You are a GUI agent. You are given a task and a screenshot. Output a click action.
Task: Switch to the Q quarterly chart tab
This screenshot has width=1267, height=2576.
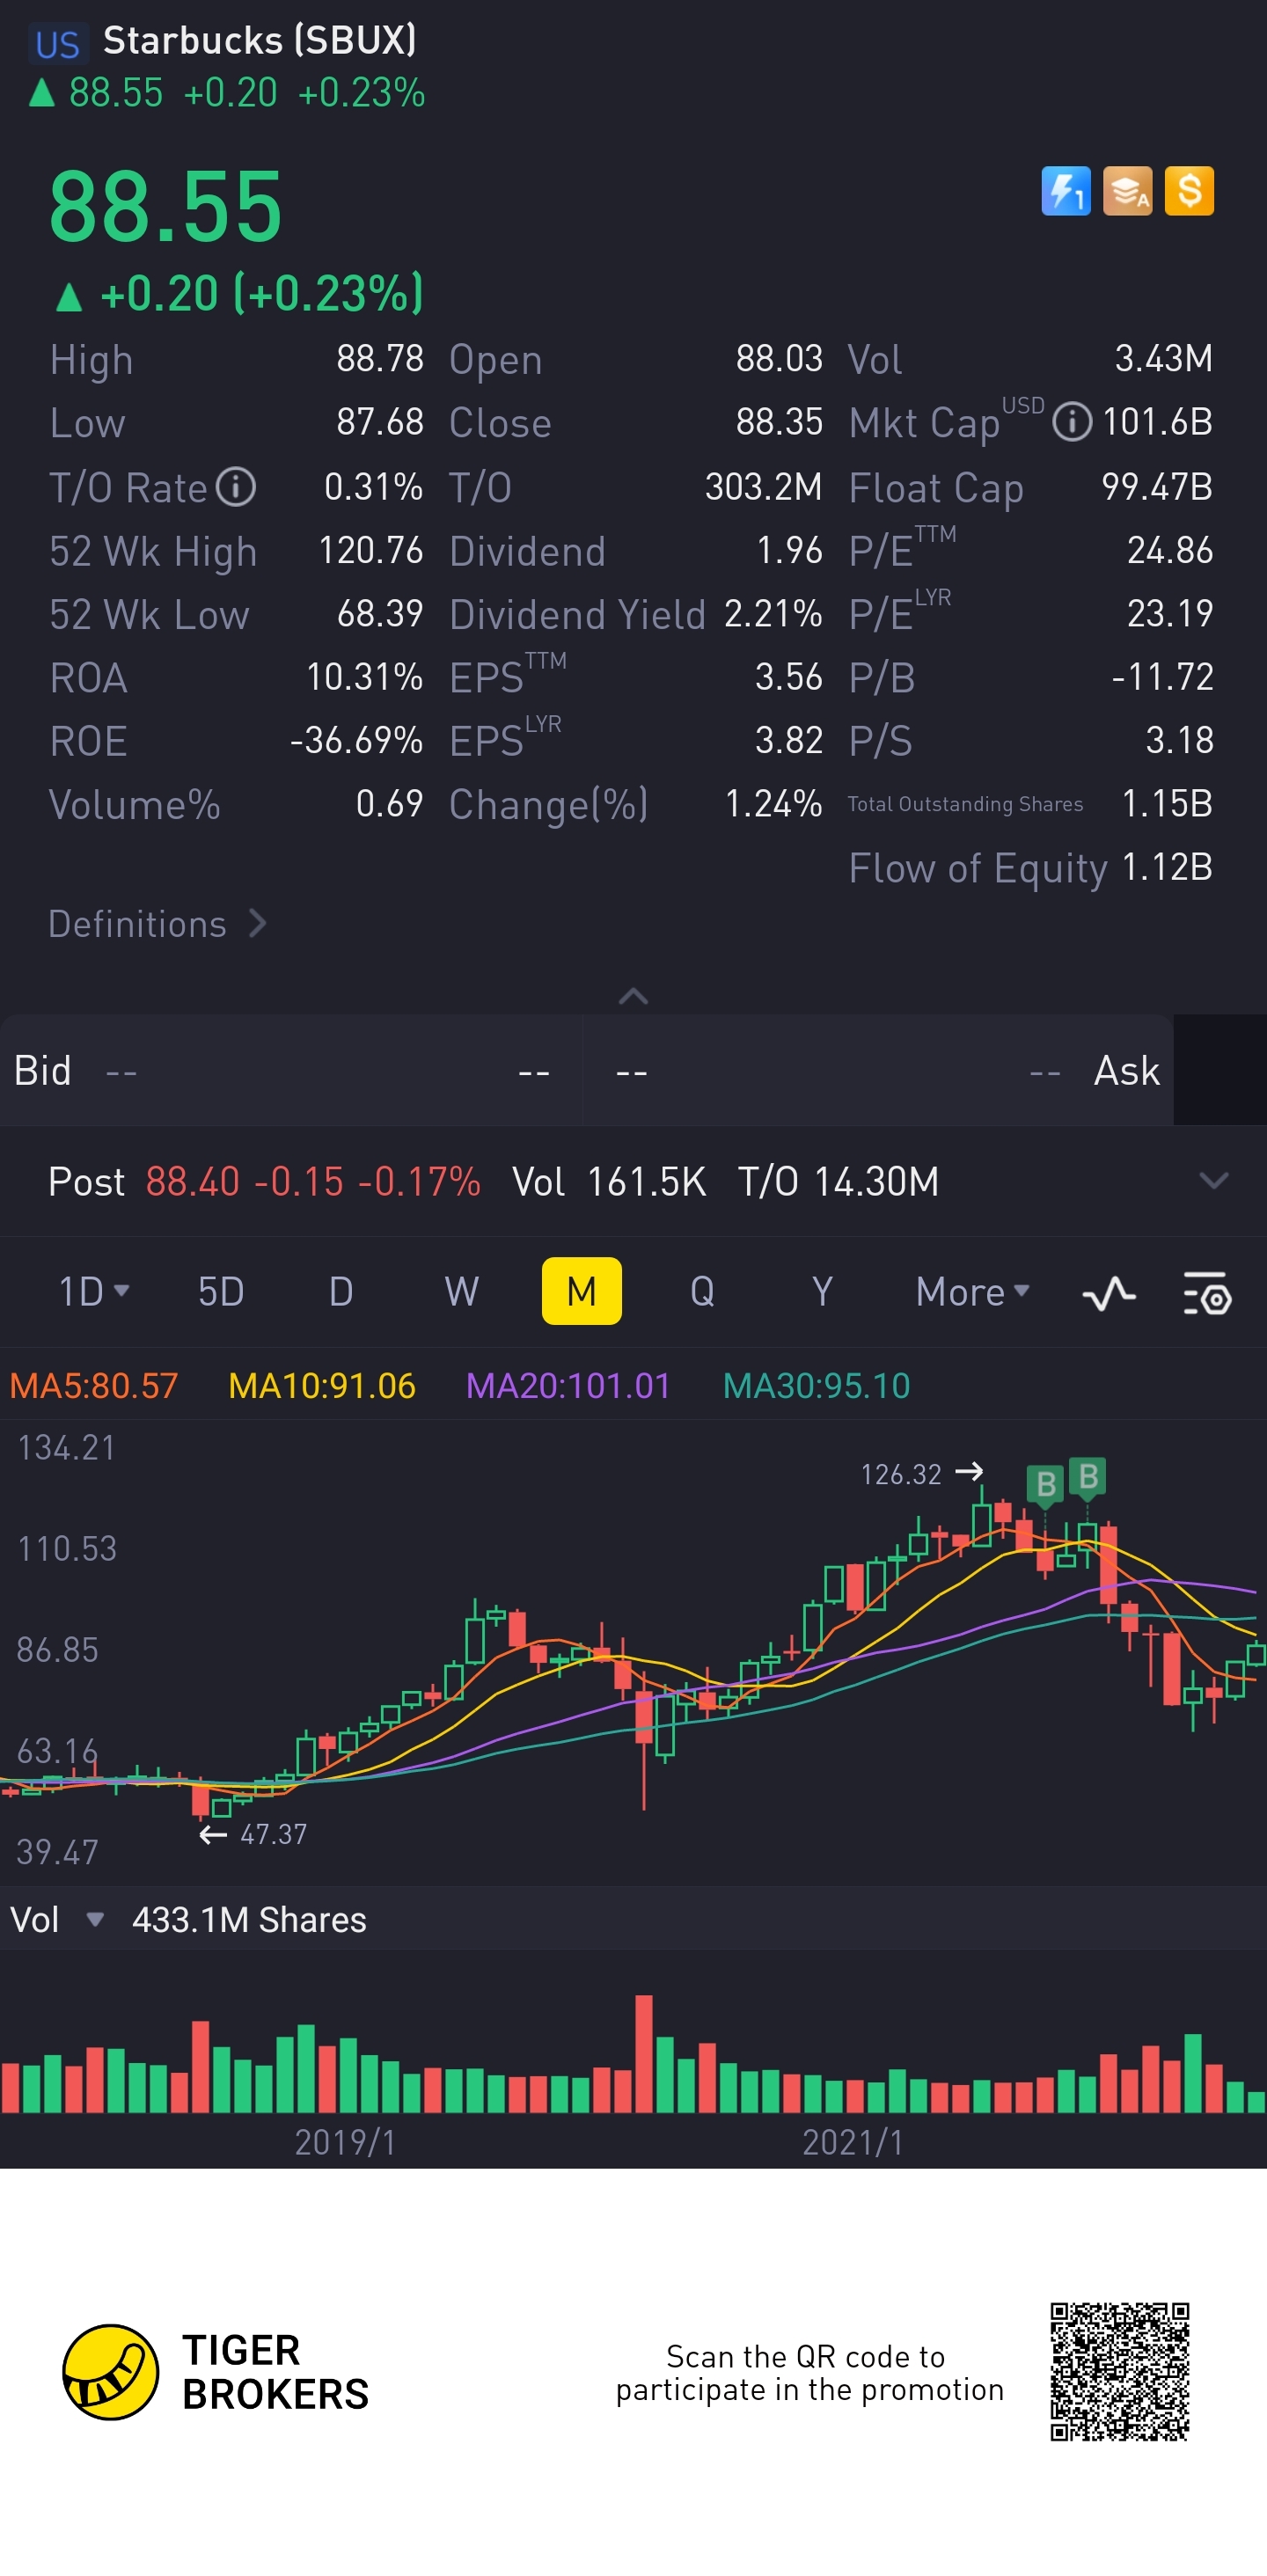pyautogui.click(x=702, y=1291)
